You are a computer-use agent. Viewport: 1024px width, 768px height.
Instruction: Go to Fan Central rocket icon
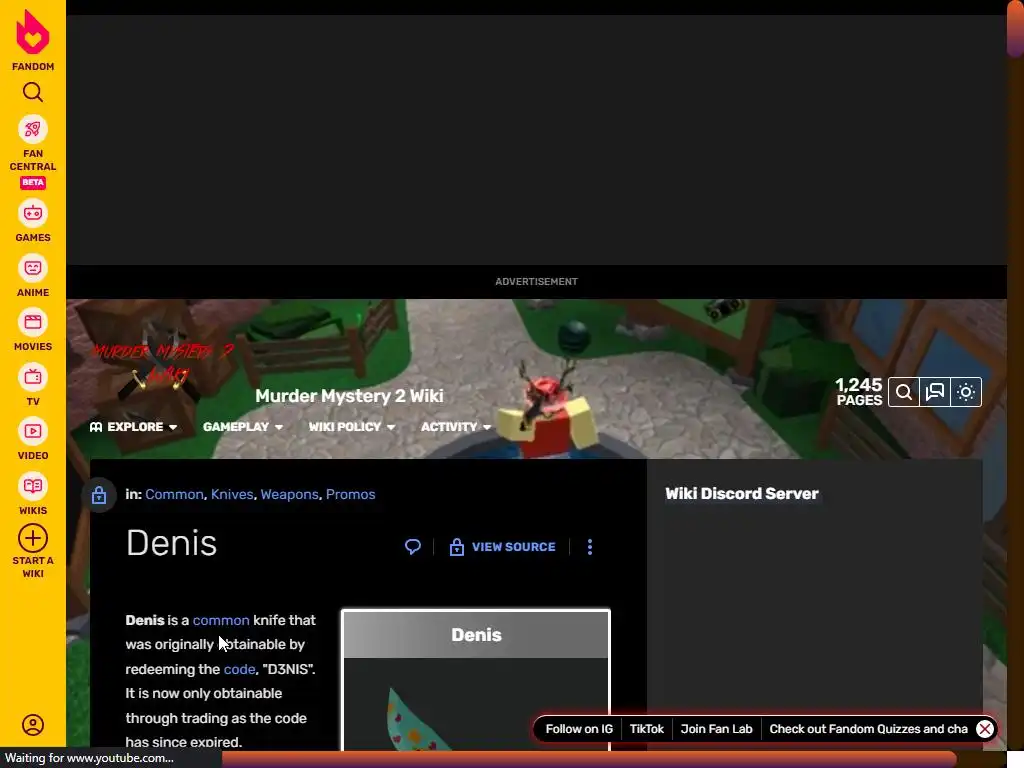coord(33,129)
